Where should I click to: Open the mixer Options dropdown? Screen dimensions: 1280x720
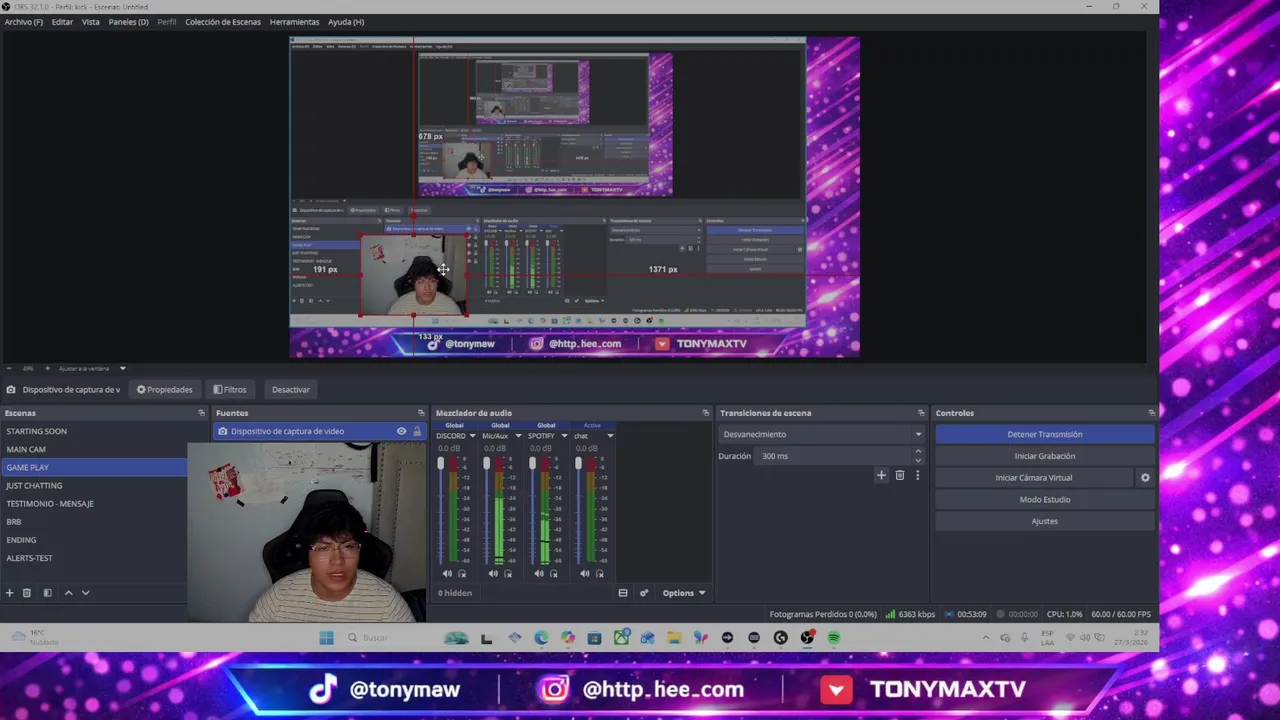[x=684, y=593]
